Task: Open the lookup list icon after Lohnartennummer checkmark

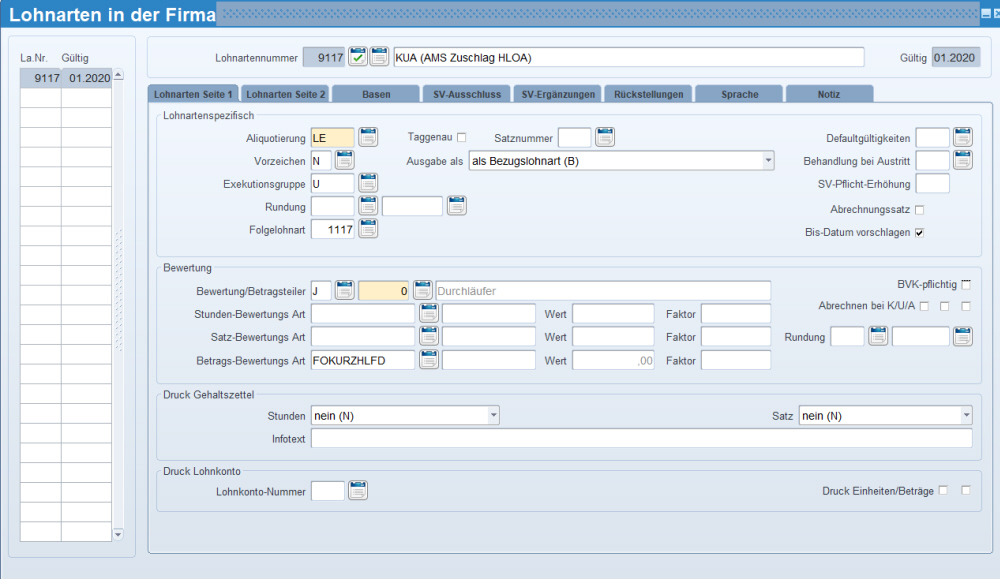Action: click(379, 57)
